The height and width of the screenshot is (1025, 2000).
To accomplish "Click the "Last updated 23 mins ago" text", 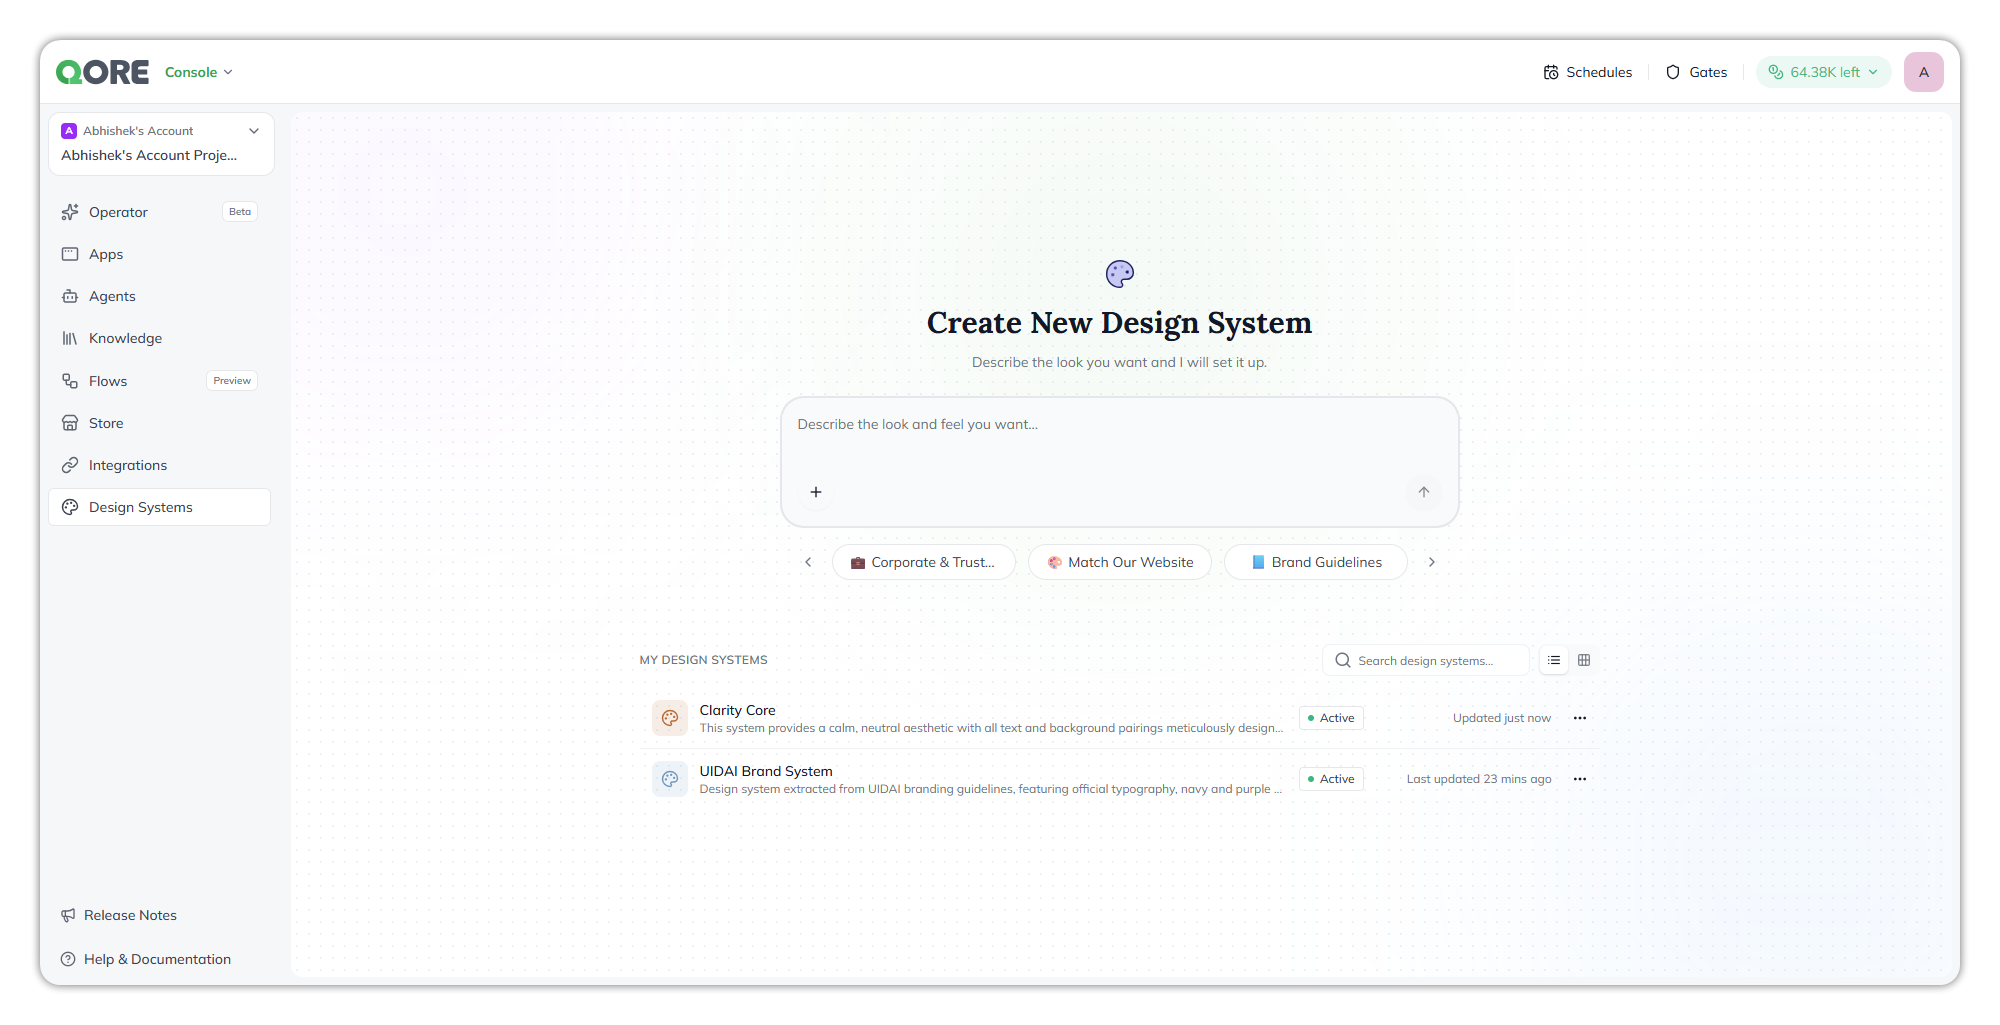I will (1479, 779).
